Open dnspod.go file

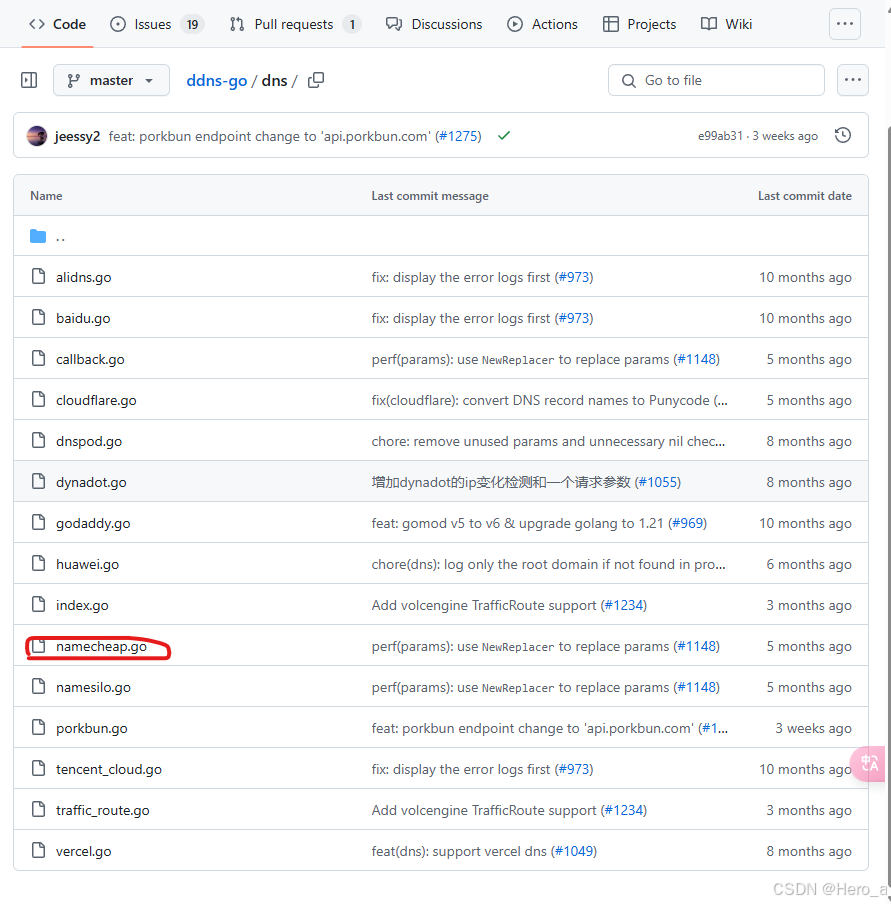pos(89,441)
